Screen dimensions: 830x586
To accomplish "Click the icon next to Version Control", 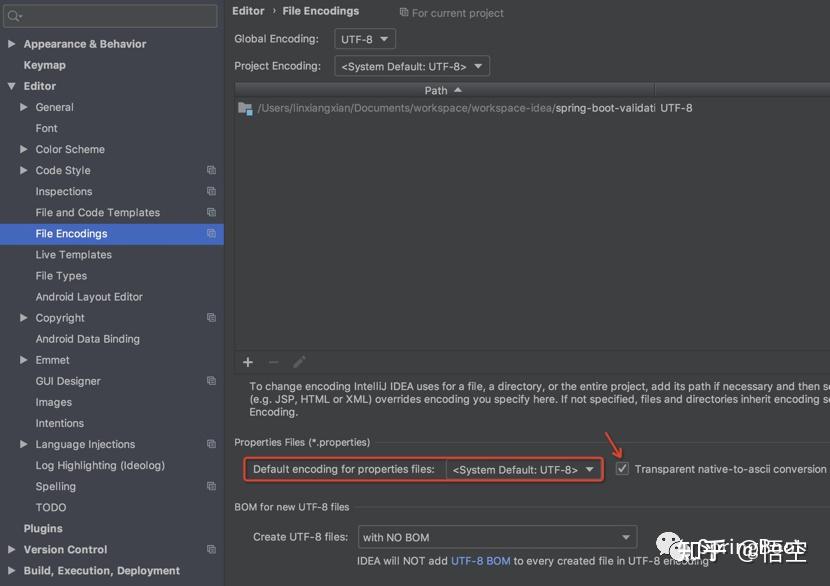I will point(211,549).
